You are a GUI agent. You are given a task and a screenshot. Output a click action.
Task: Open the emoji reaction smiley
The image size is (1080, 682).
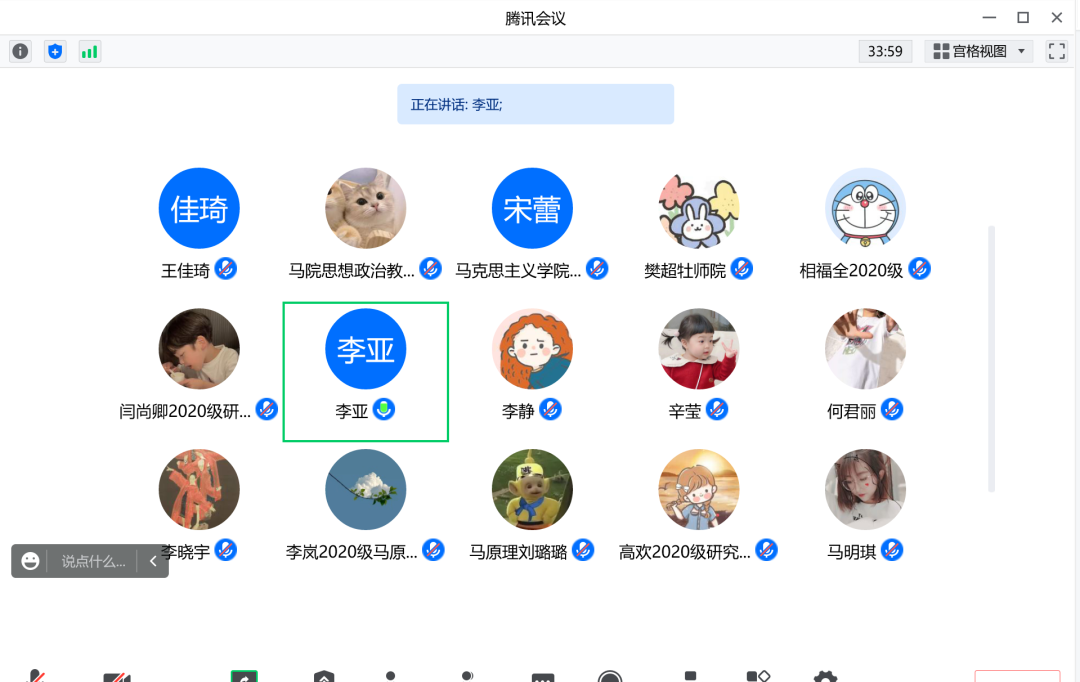pos(30,561)
